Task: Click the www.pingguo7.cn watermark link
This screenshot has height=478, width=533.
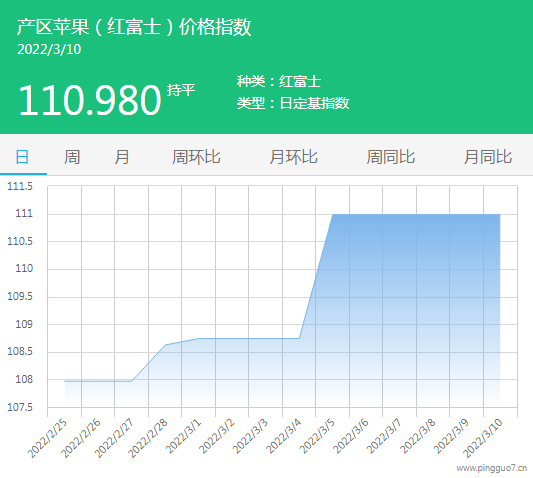Action: coord(492,468)
